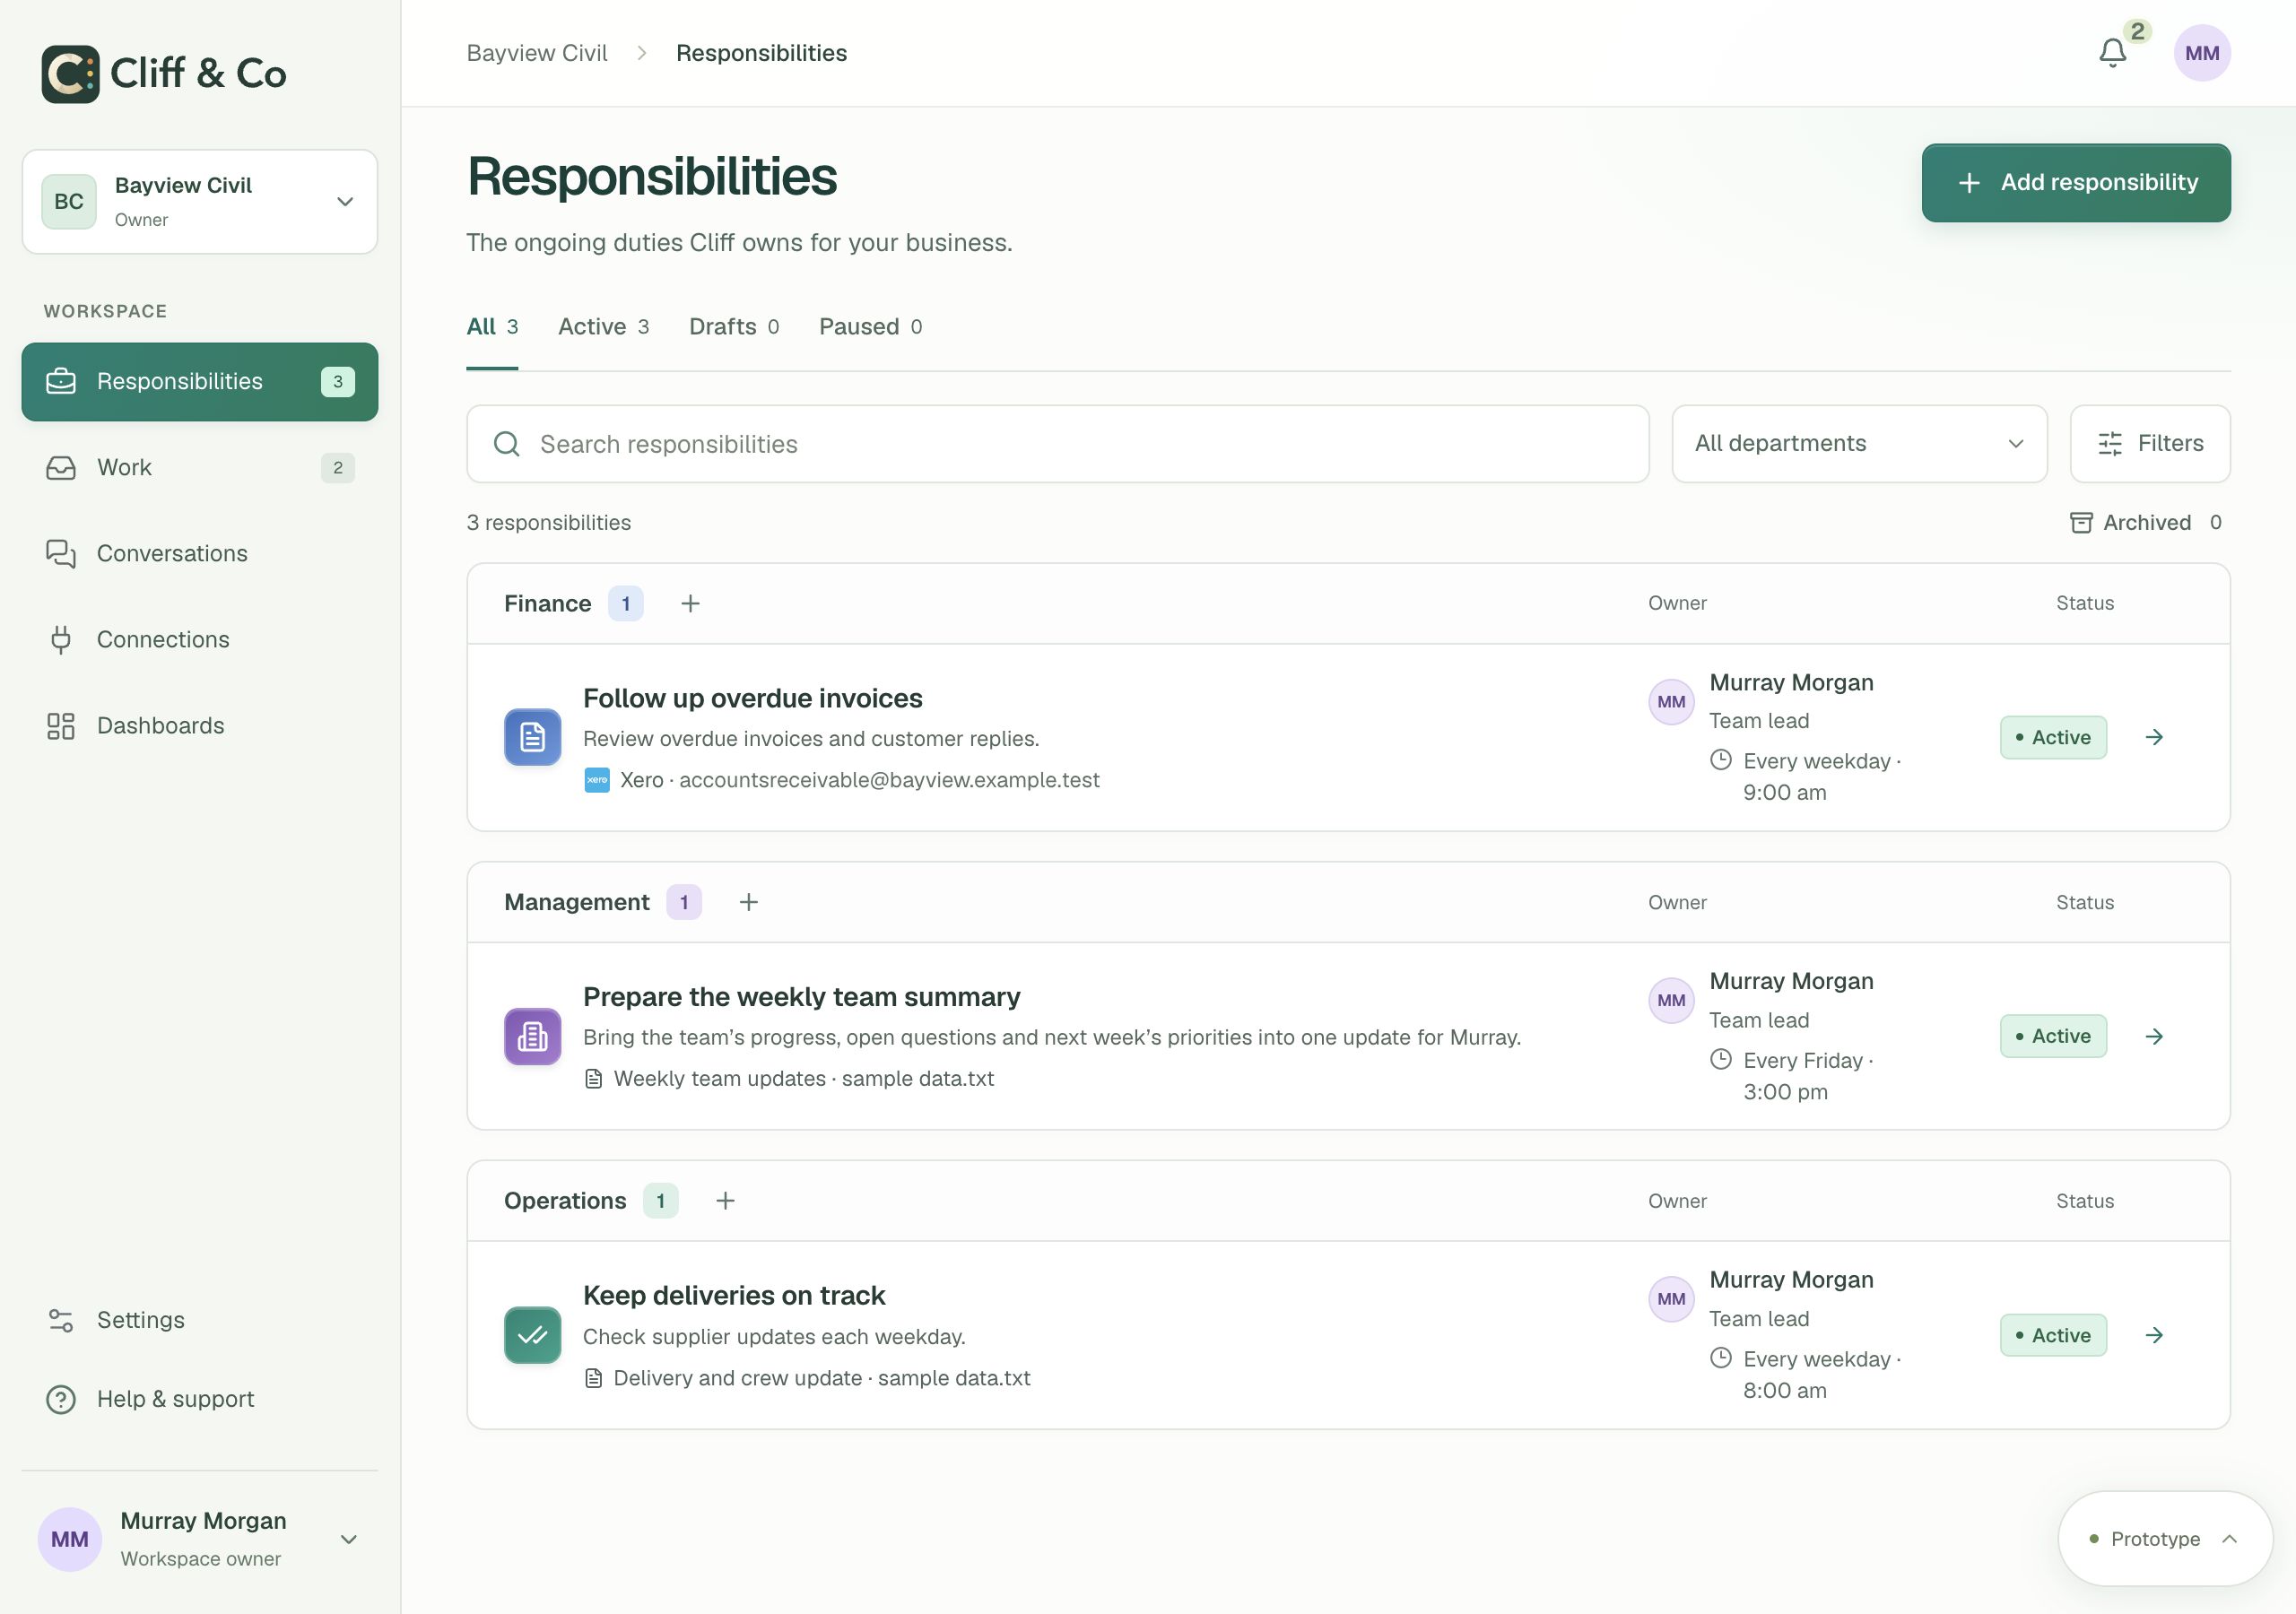Open Prepare the weekly team summary via arrow
Screen dimensions: 2296x1614
[2155, 1036]
